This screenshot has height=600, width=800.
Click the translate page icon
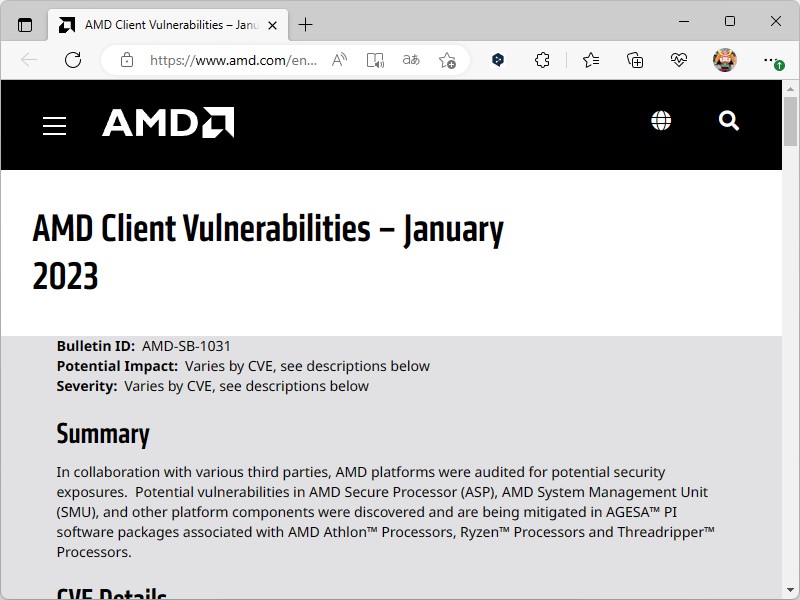(411, 60)
